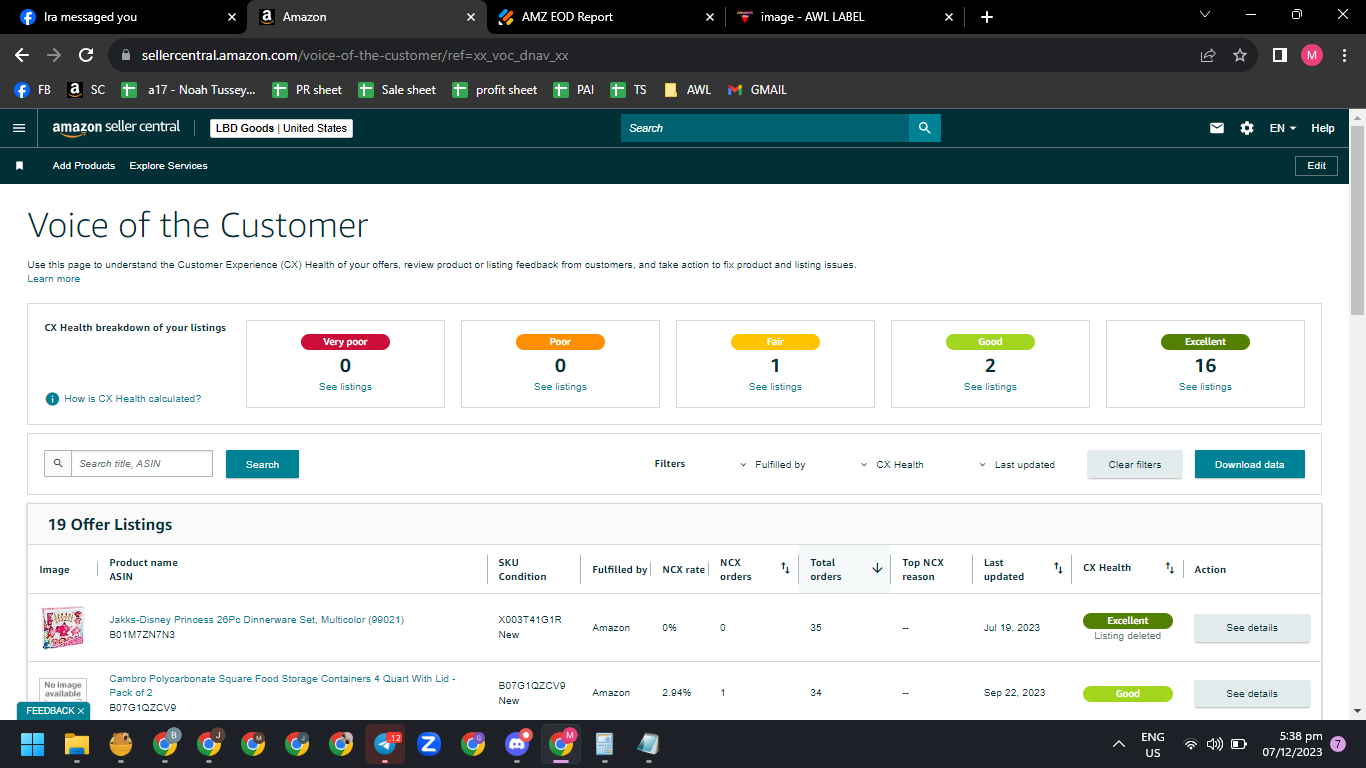Open the Help link in the header
The height and width of the screenshot is (768, 1366).
pyautogui.click(x=1323, y=128)
